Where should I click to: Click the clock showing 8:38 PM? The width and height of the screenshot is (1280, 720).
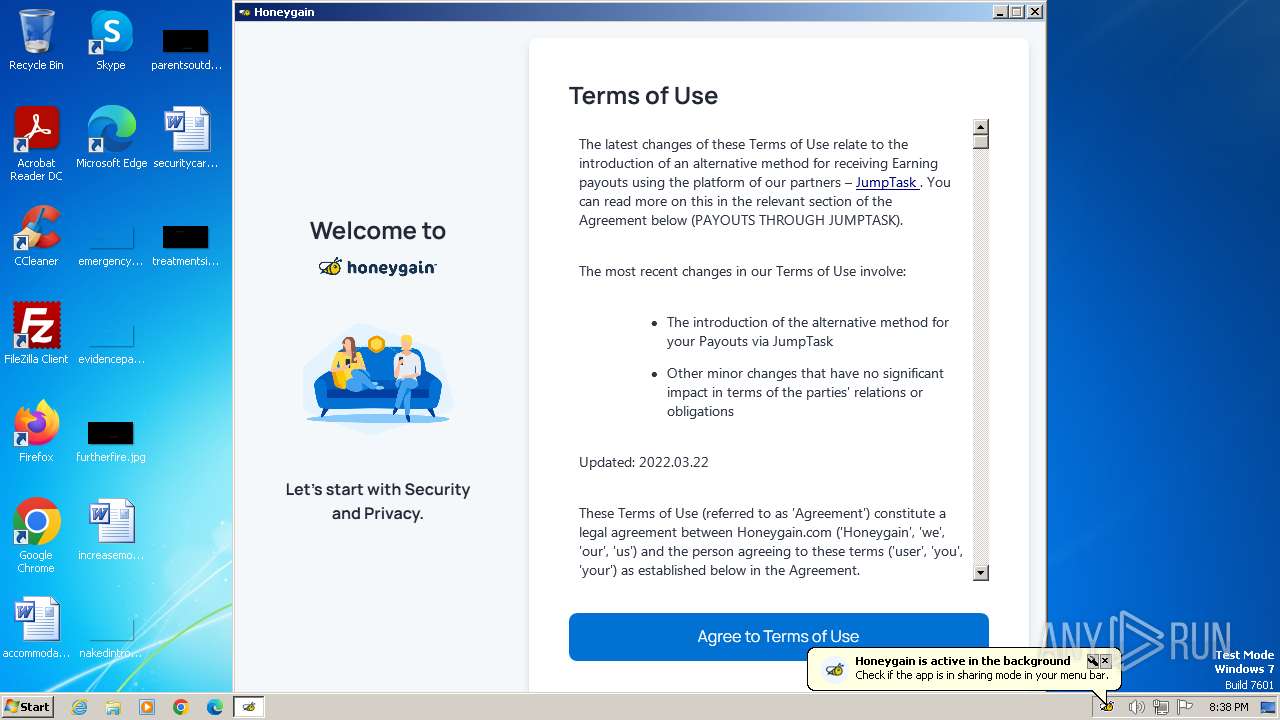pos(1228,707)
